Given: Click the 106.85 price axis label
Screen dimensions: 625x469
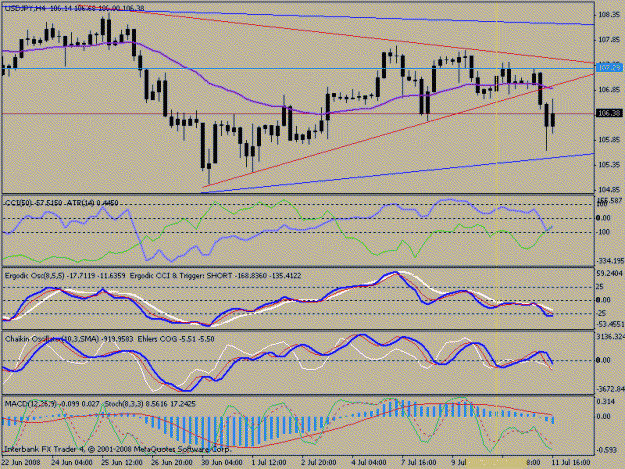Looking at the screenshot, I should [608, 90].
